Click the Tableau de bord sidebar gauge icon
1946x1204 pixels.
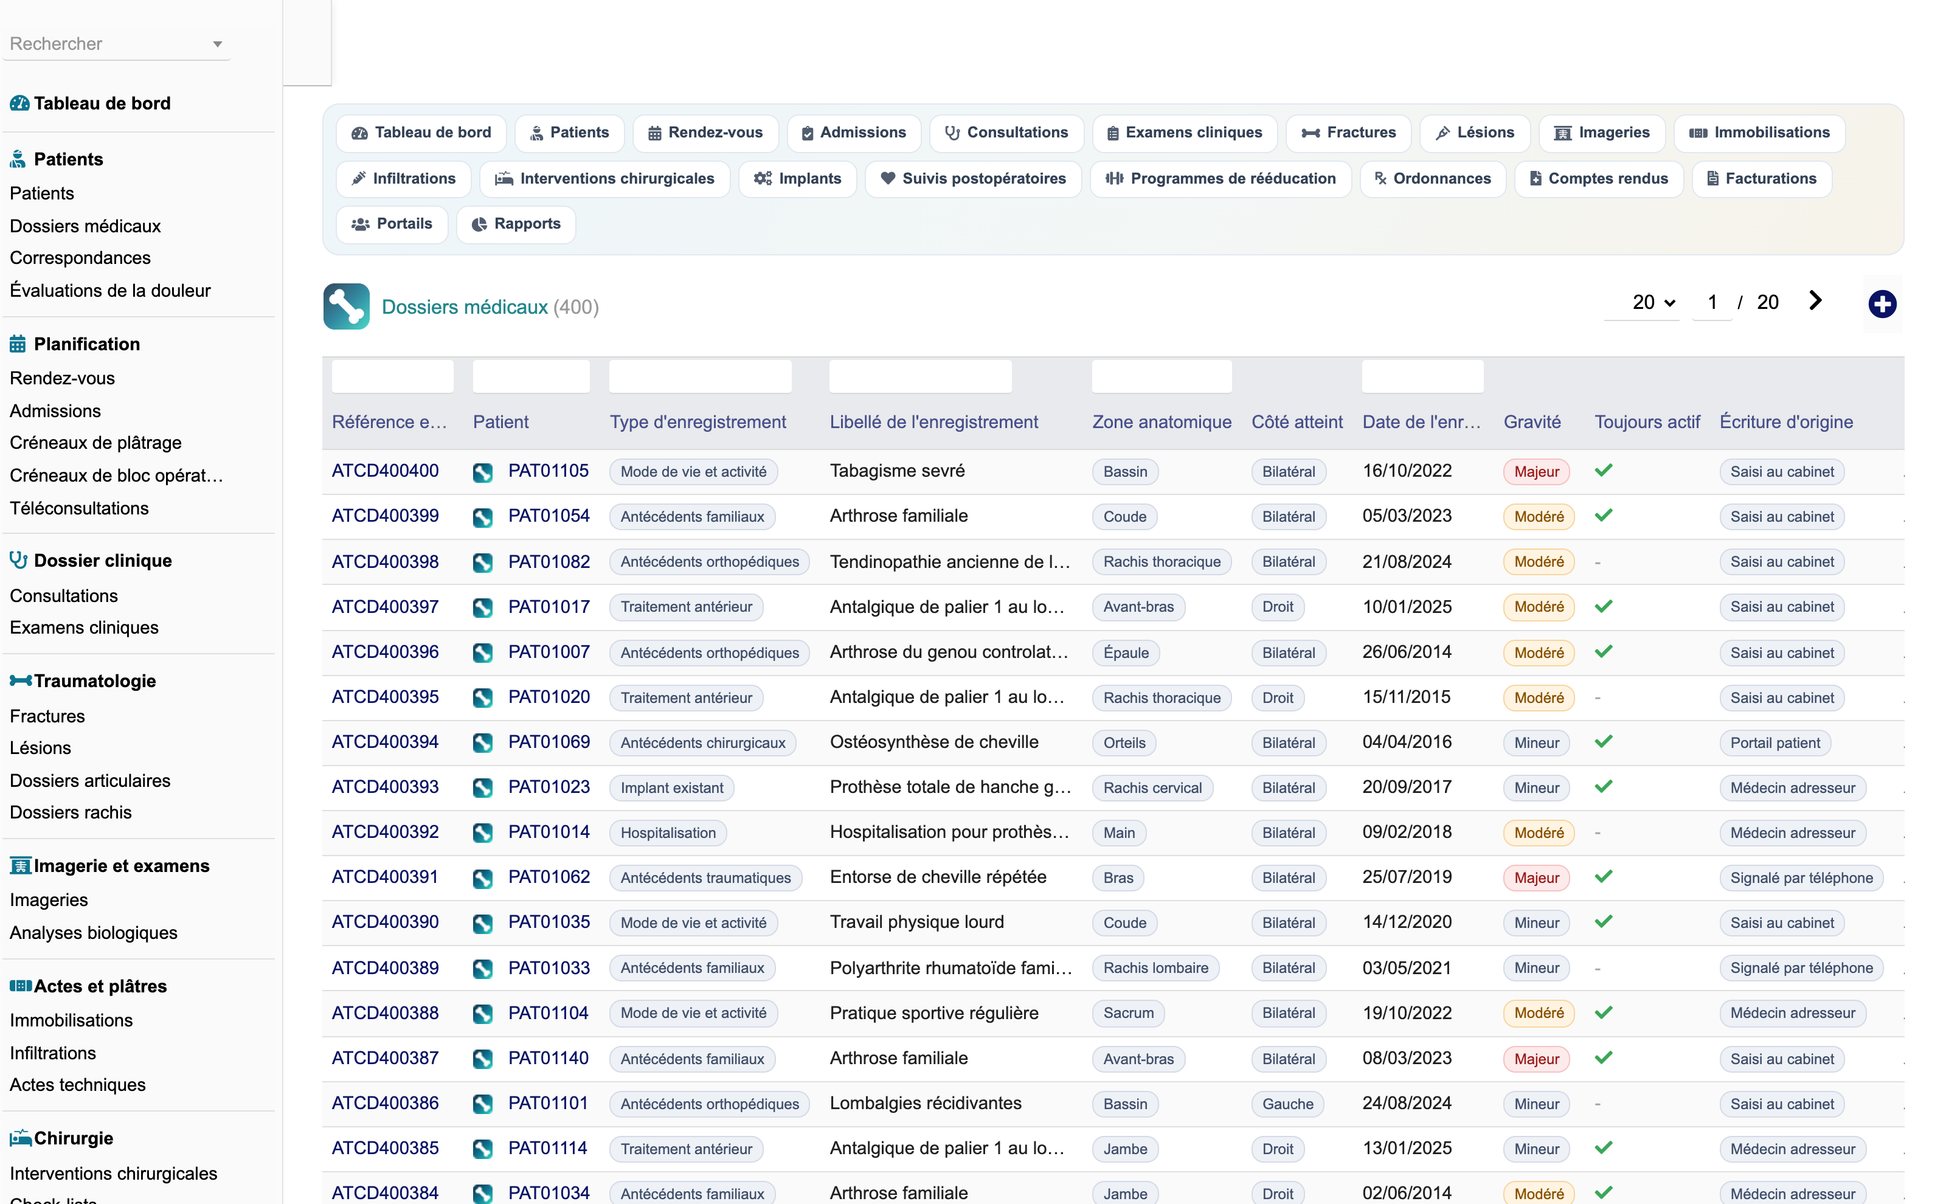point(19,103)
